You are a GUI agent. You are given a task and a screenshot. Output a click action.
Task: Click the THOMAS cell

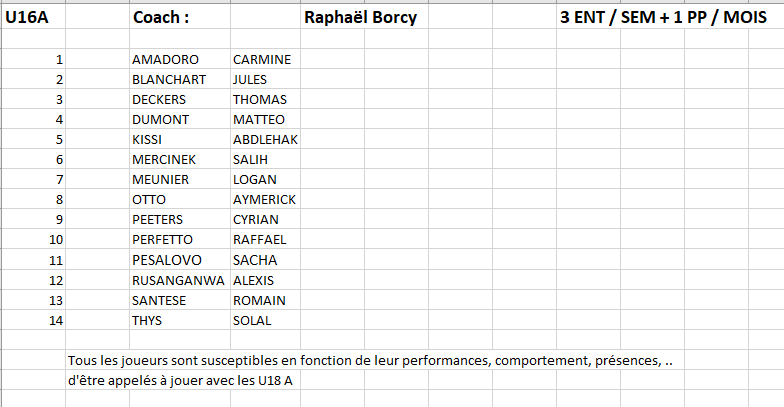pyautogui.click(x=266, y=100)
